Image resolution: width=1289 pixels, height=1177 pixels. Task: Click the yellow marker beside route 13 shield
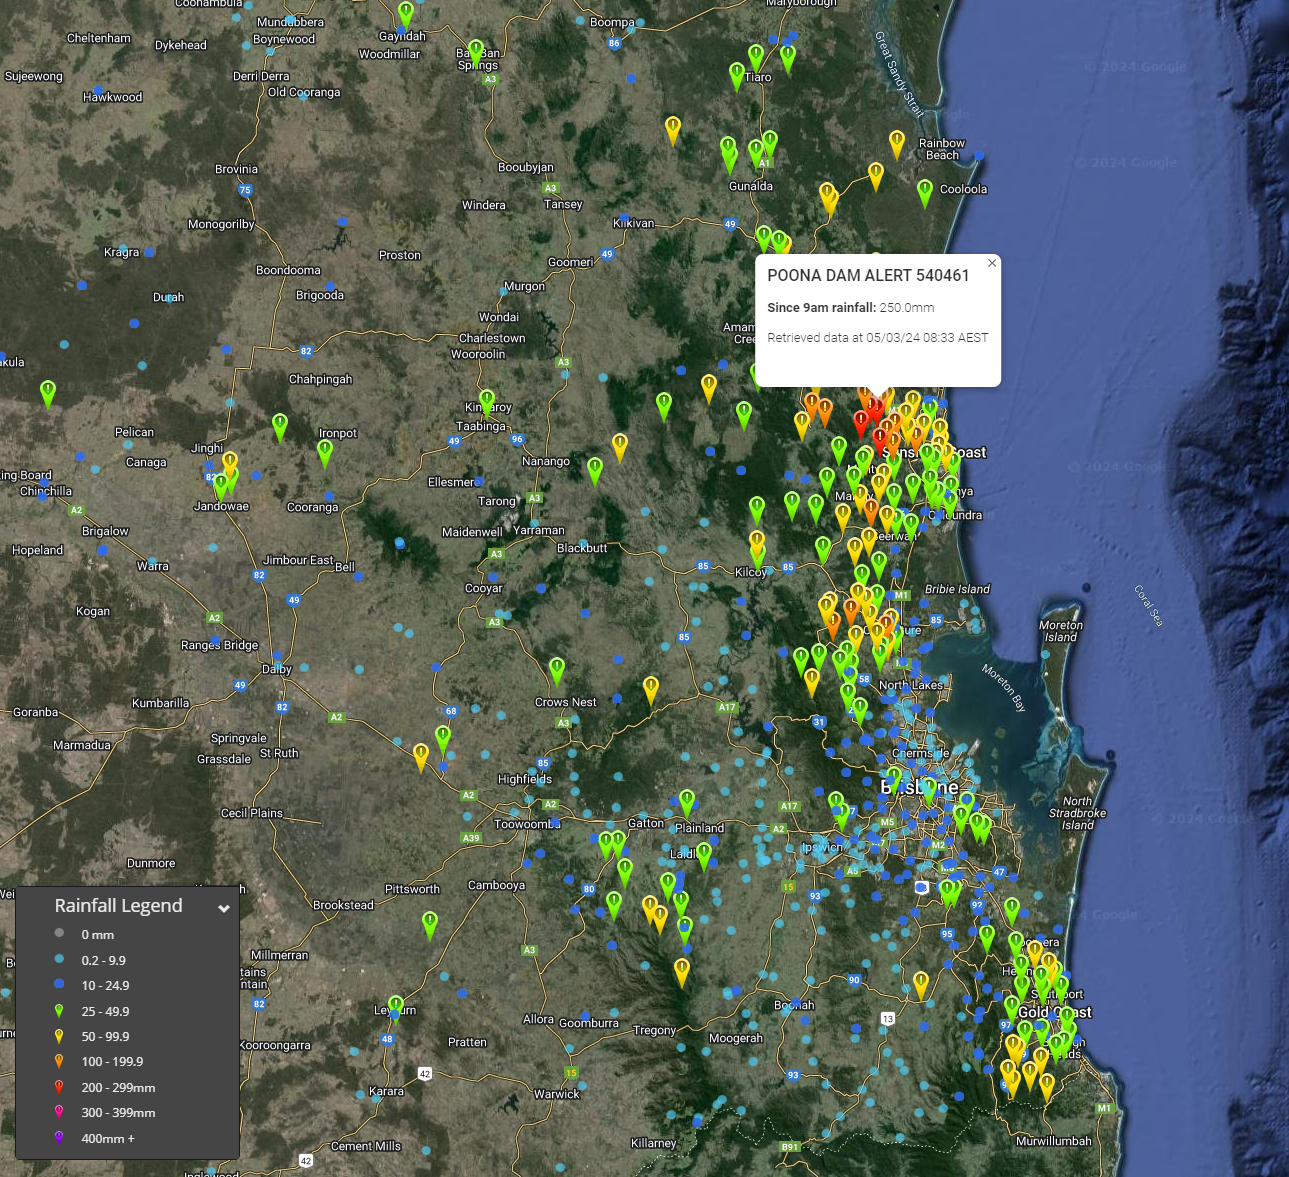921,985
